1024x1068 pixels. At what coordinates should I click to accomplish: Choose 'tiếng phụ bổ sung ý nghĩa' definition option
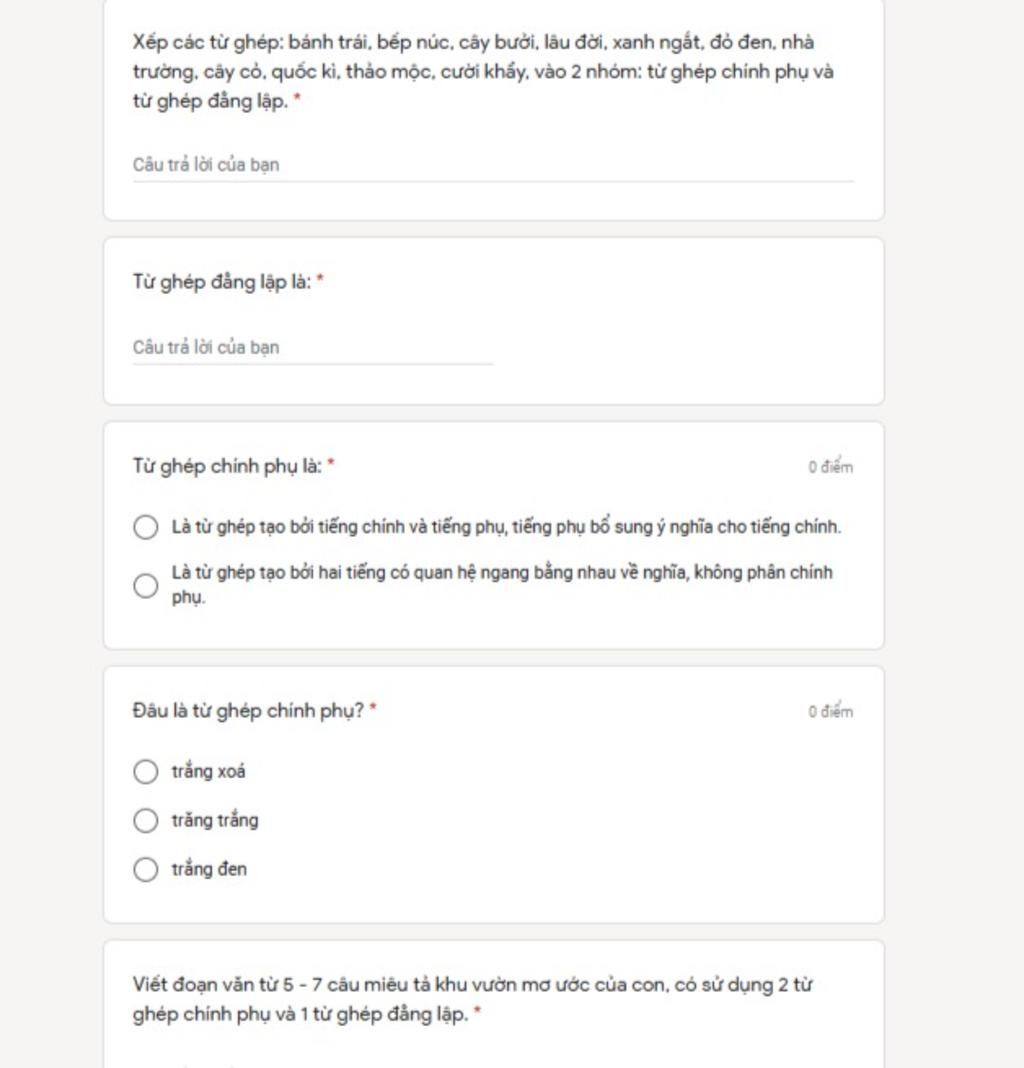click(145, 527)
